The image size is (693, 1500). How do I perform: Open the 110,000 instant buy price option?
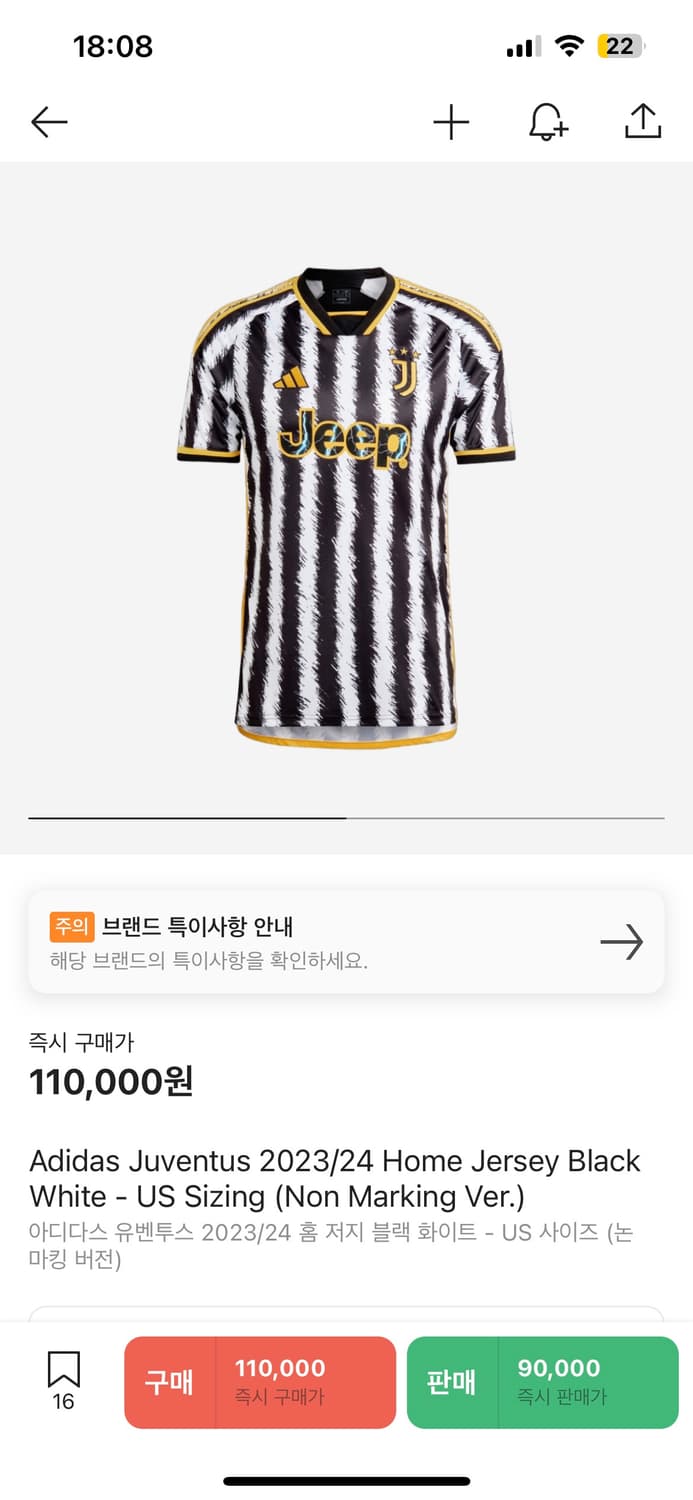coord(259,1380)
